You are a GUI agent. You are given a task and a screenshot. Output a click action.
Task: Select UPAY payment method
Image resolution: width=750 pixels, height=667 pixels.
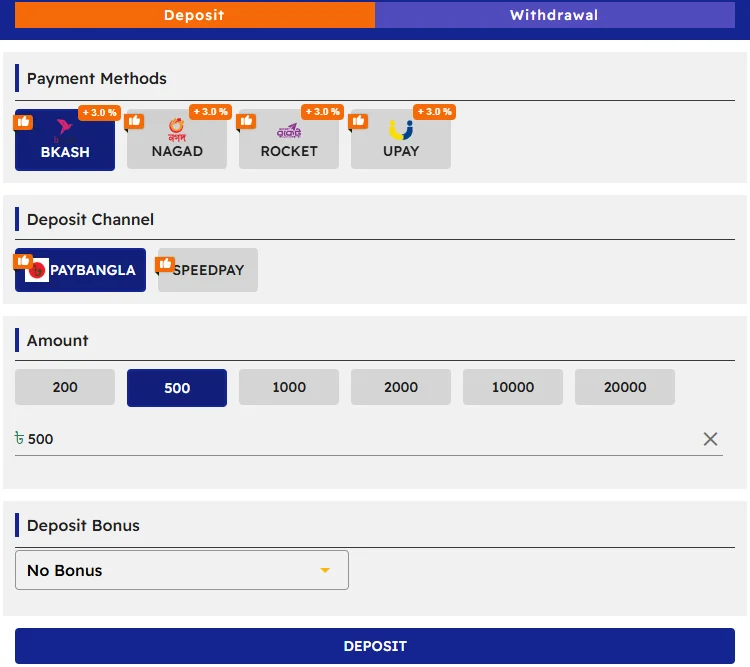(x=401, y=139)
